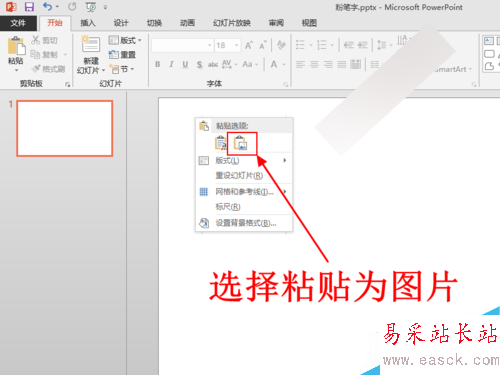The height and width of the screenshot is (375, 500).
Task: Center align text
Action: coord(314,64)
